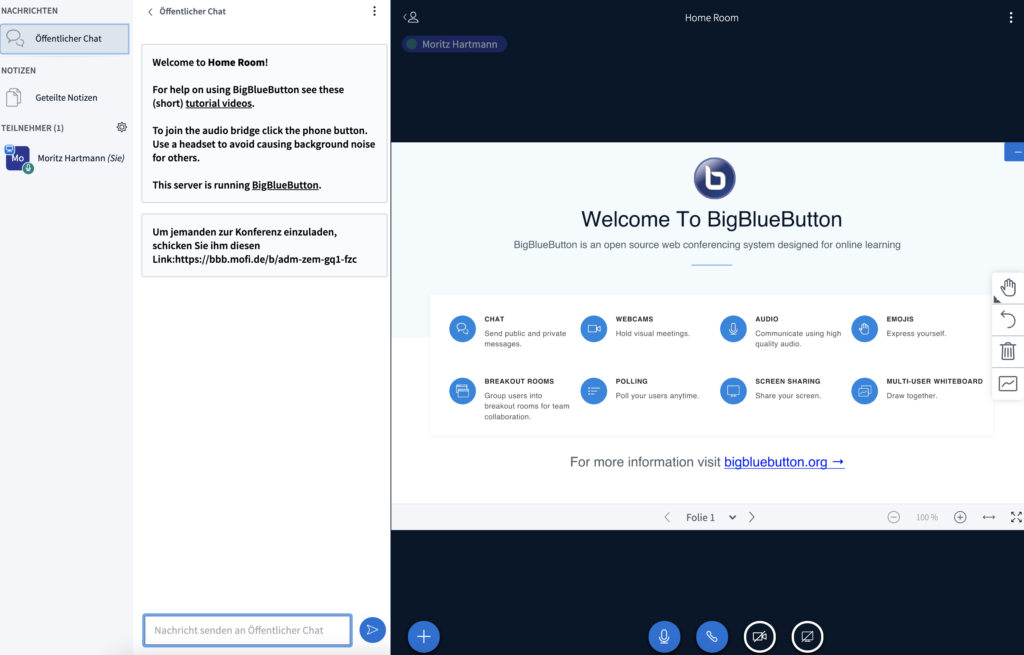Open Home Room options three-dot menu
This screenshot has height=655, width=1024.
[x=1010, y=18]
